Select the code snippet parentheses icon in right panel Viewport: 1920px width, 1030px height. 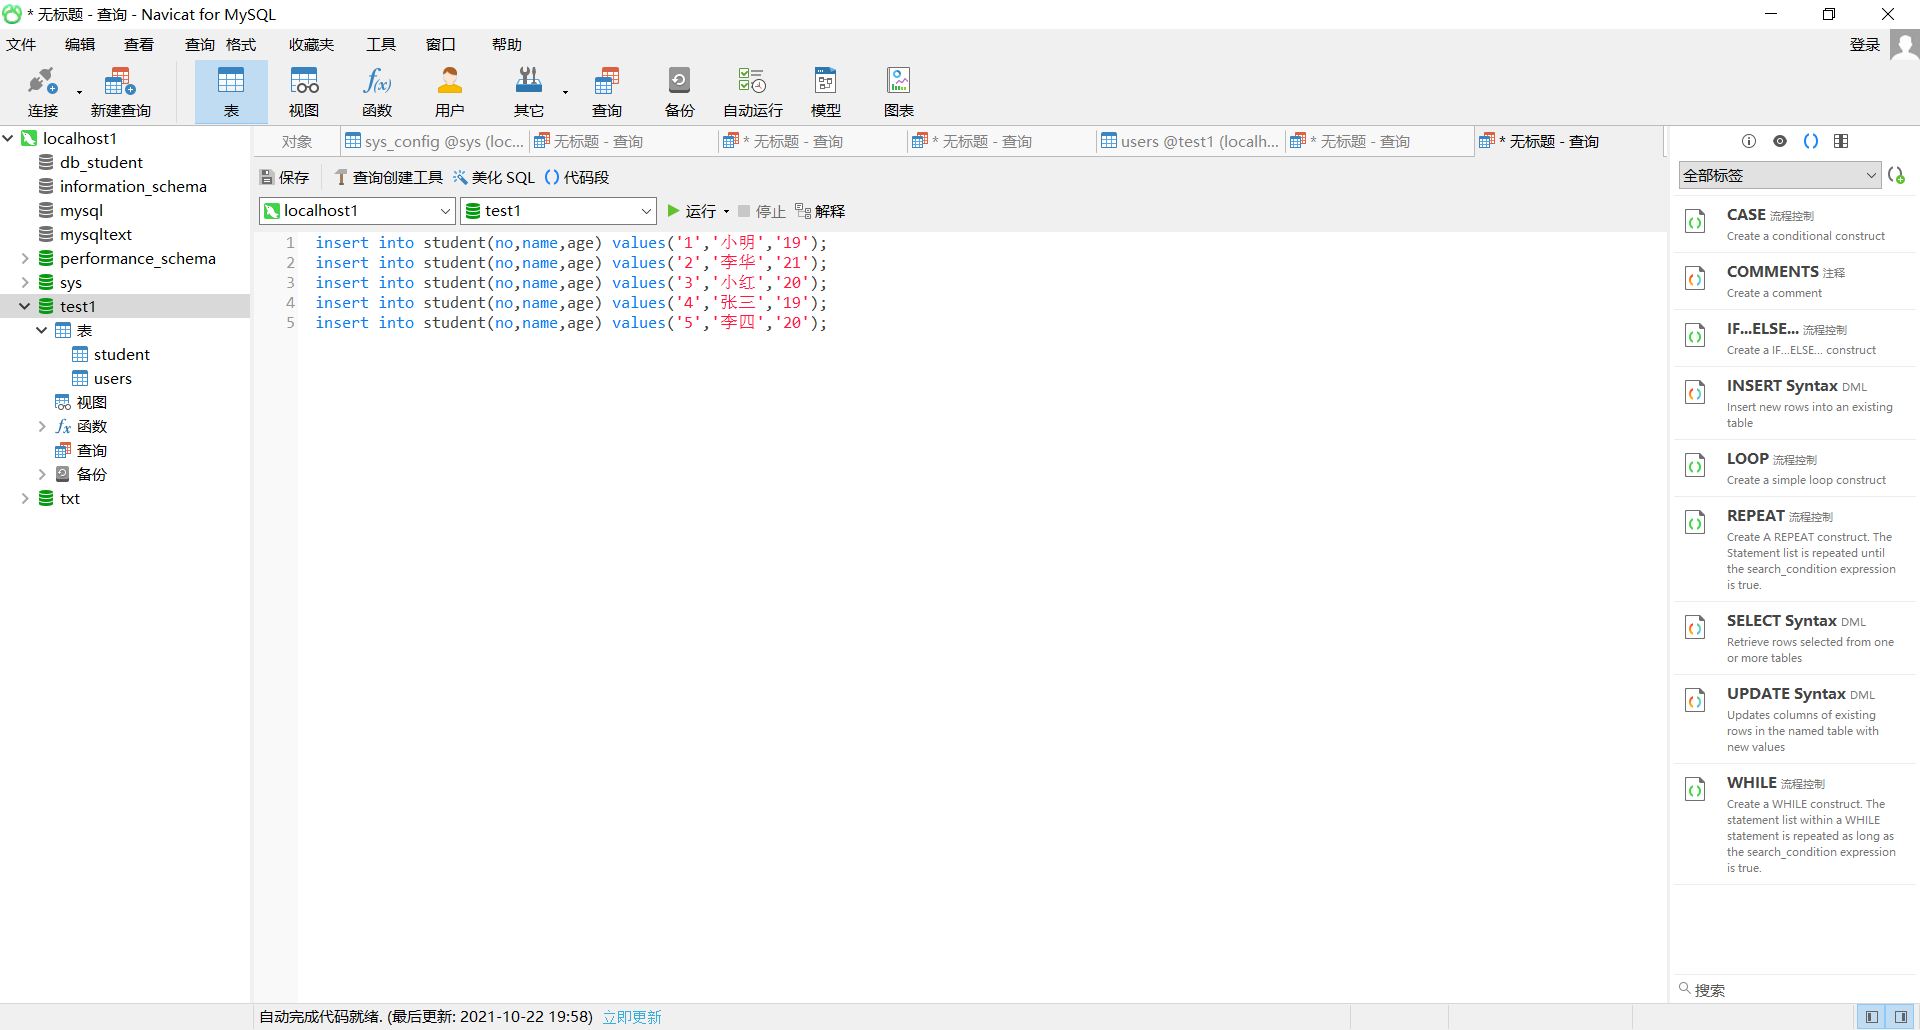[1811, 141]
